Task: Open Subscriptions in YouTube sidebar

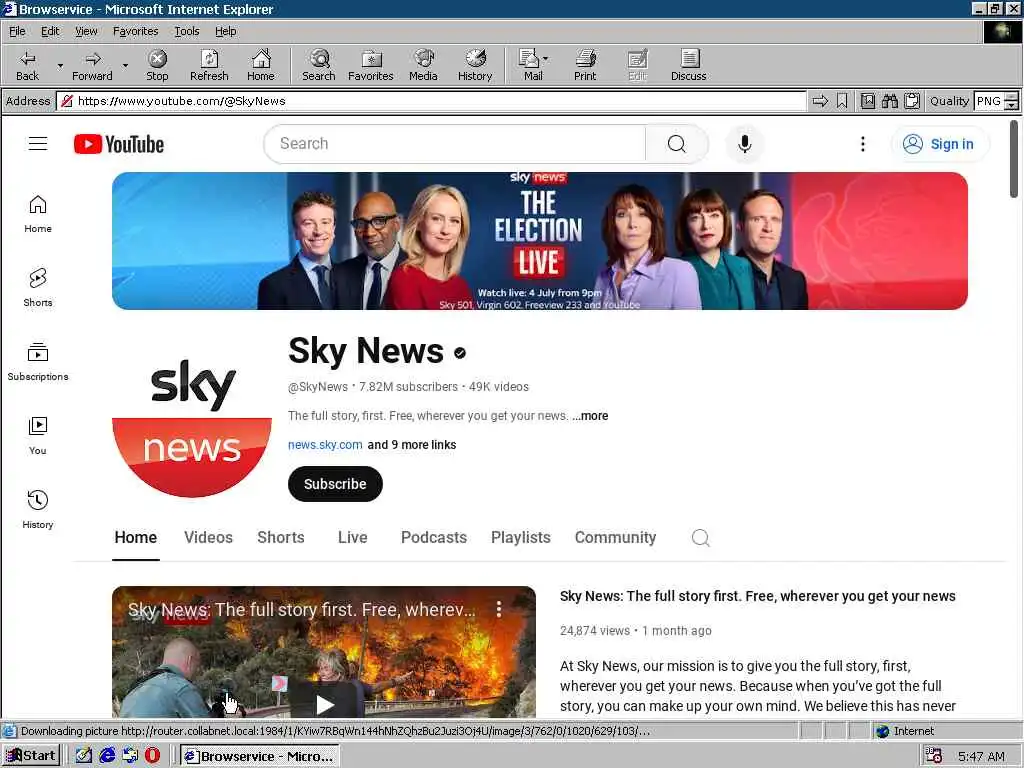Action: [38, 362]
